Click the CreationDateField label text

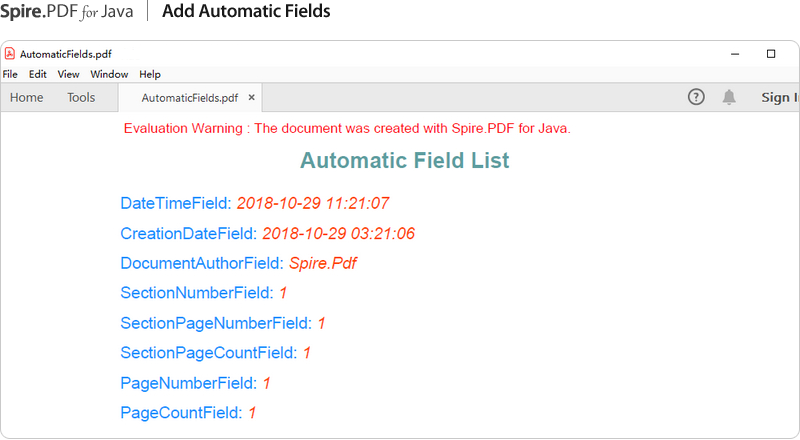pos(188,234)
